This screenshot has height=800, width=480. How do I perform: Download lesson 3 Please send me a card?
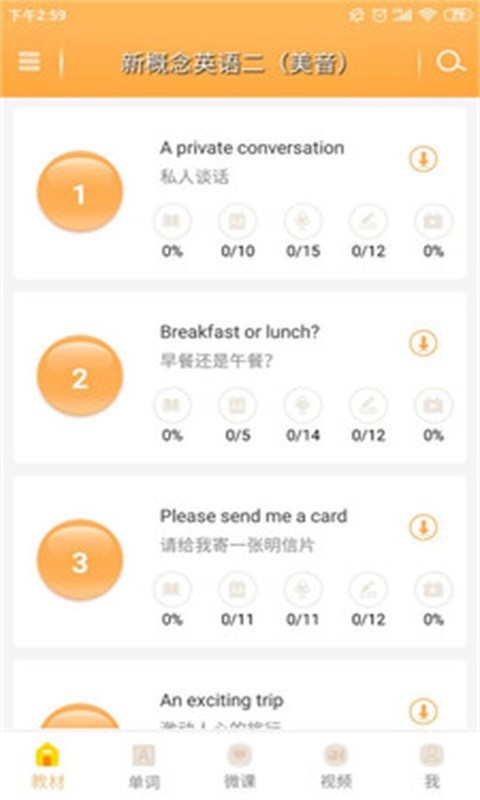click(x=423, y=527)
